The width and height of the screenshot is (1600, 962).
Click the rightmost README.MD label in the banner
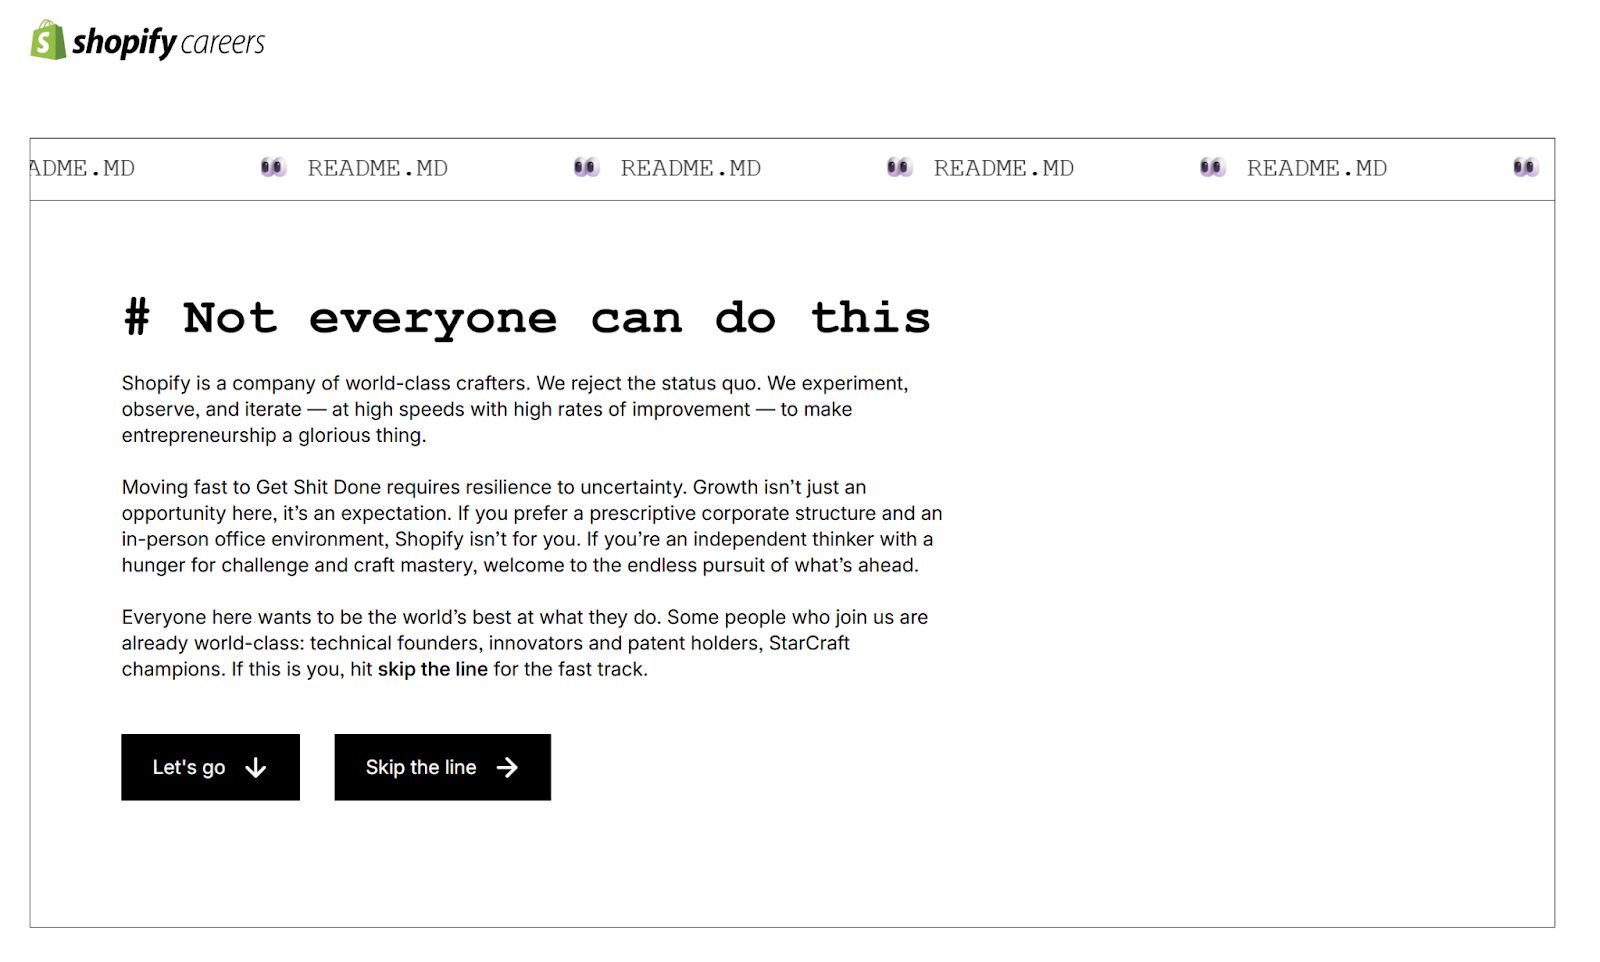coord(1316,168)
